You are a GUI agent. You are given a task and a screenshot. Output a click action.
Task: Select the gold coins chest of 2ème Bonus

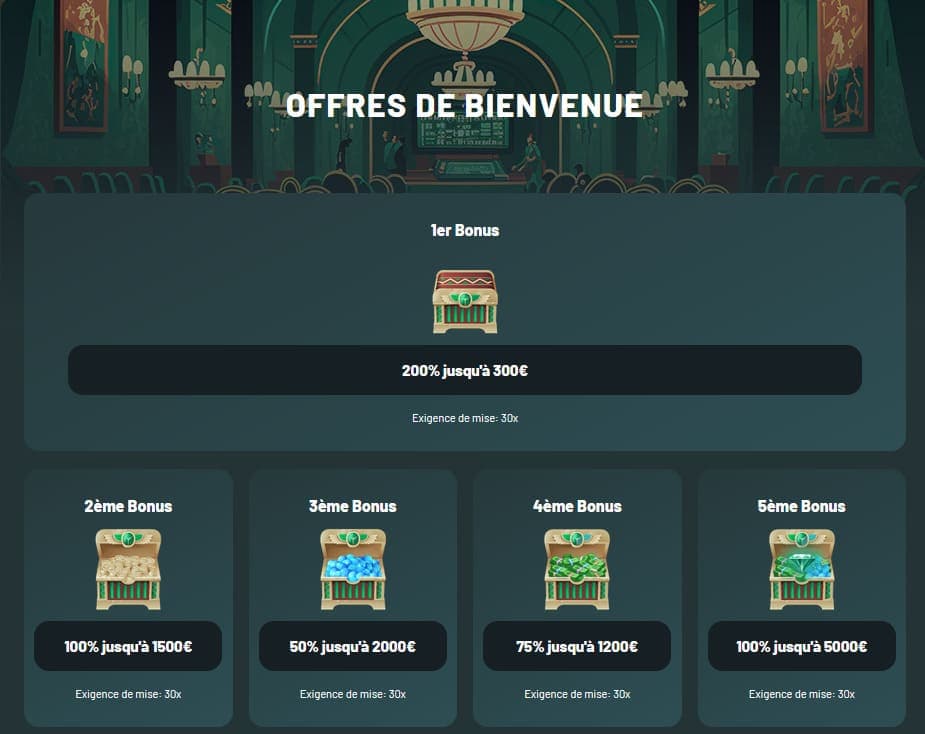pyautogui.click(x=128, y=570)
